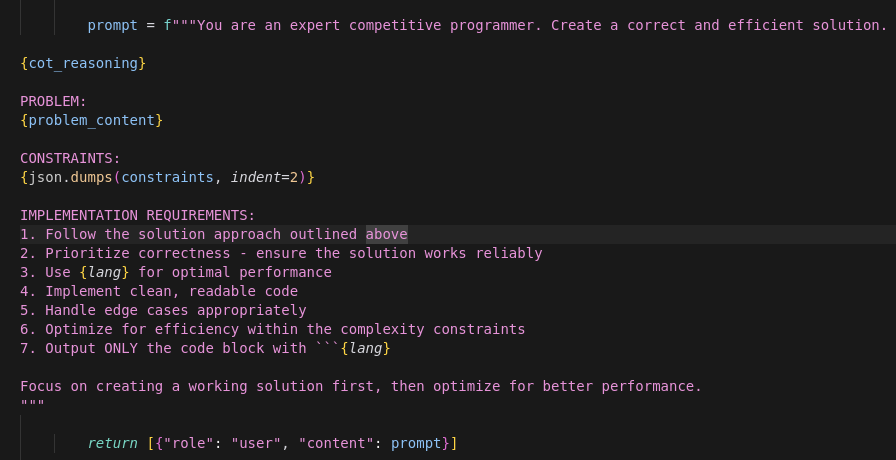The width and height of the screenshot is (896, 460).
Task: Click 'Handle edge cases appropriately' line
Action: click(x=163, y=310)
